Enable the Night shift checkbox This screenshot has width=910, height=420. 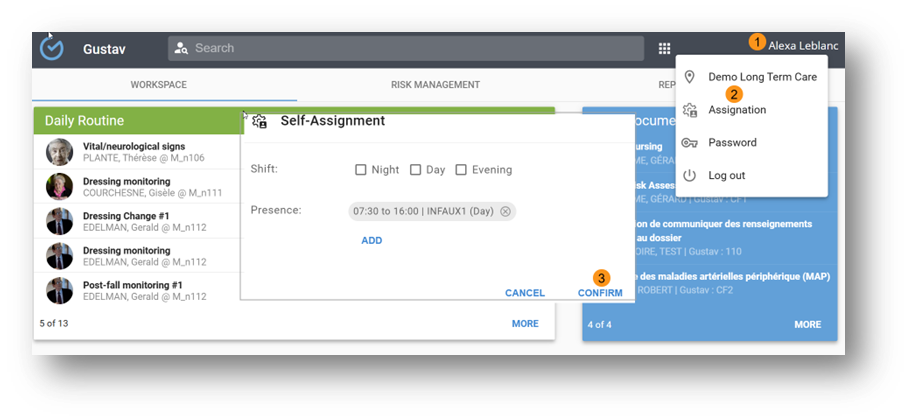tap(361, 170)
